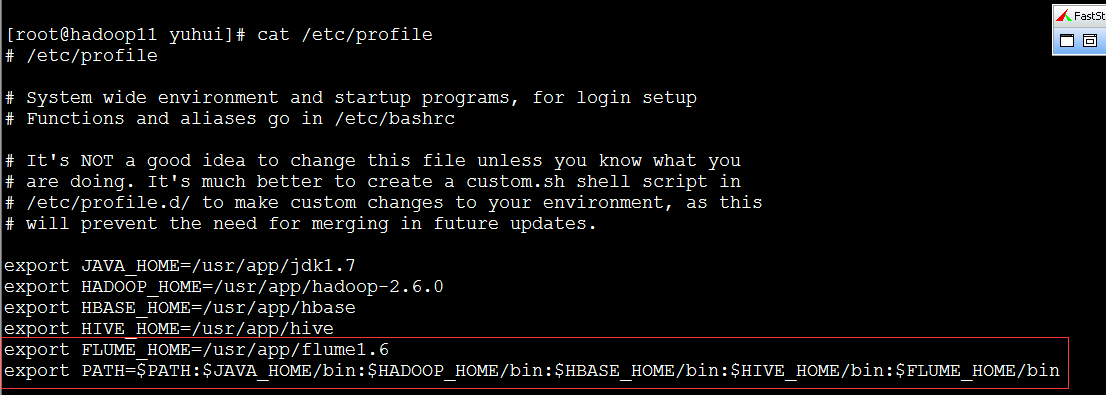The image size is (1106, 395).
Task: Click the Capture Window/Object icon in FastStone
Action: 1090,41
